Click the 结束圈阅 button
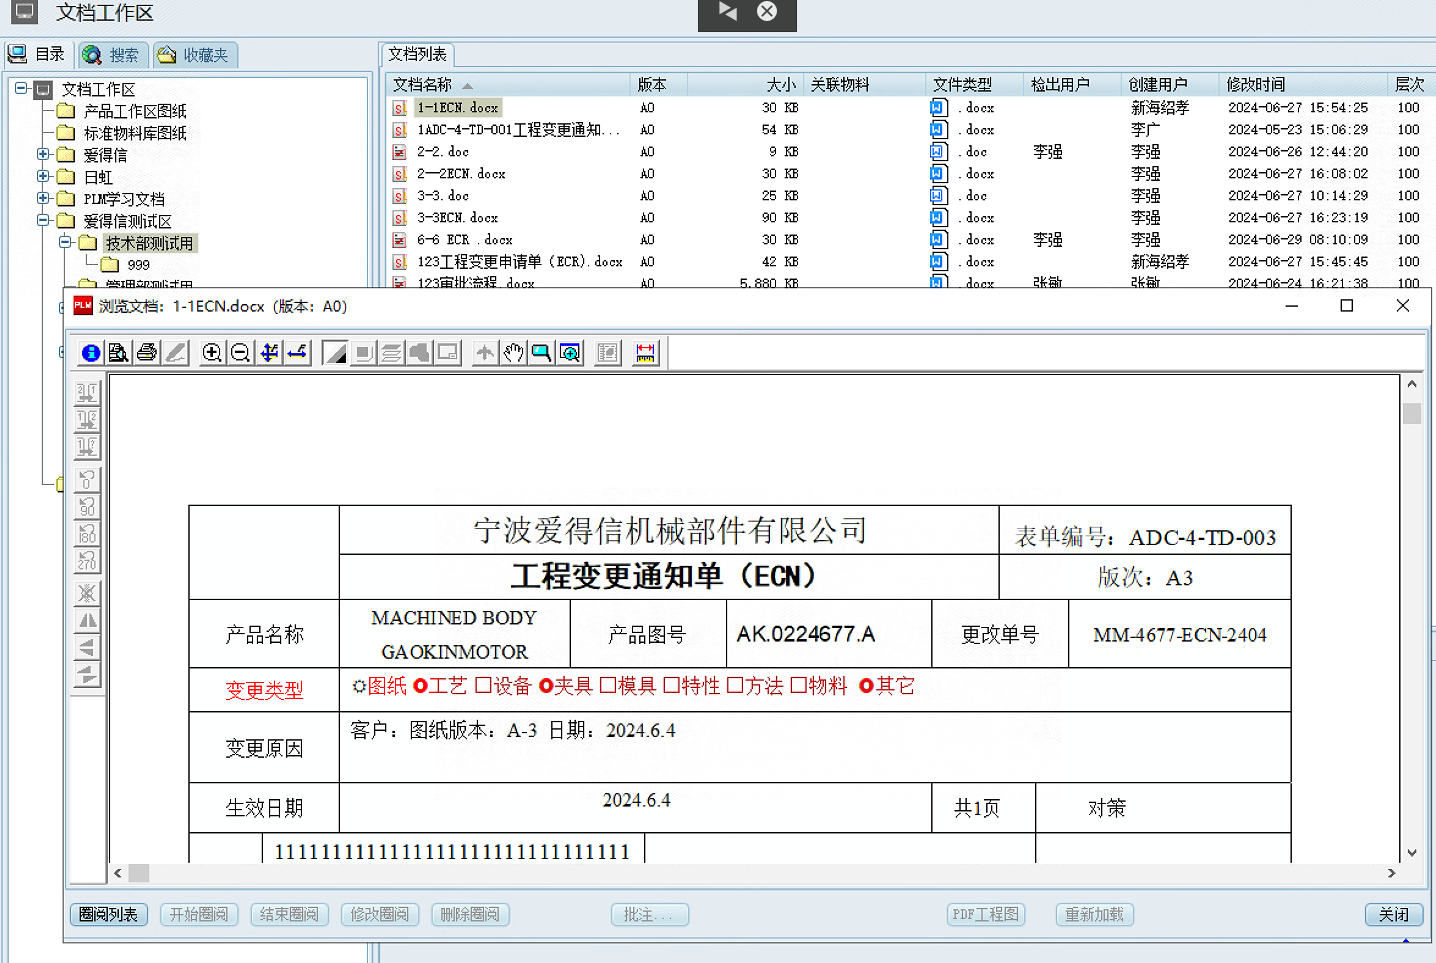1436x963 pixels. pyautogui.click(x=289, y=914)
